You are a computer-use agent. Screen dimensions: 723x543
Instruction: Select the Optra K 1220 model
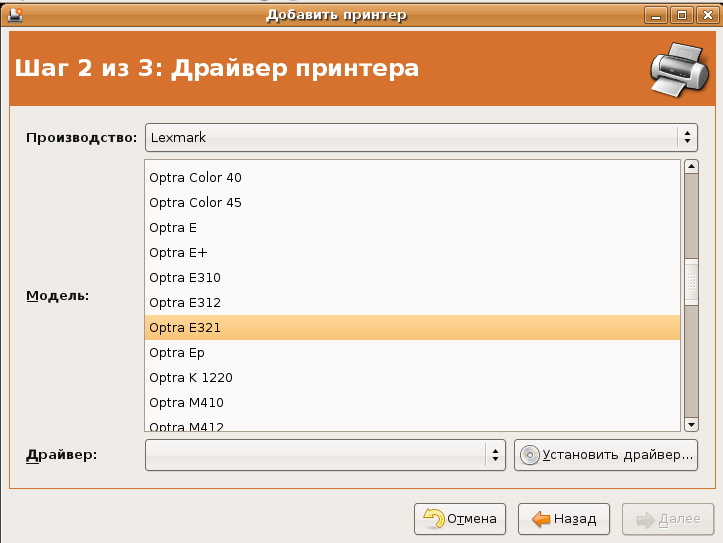[x=412, y=378]
